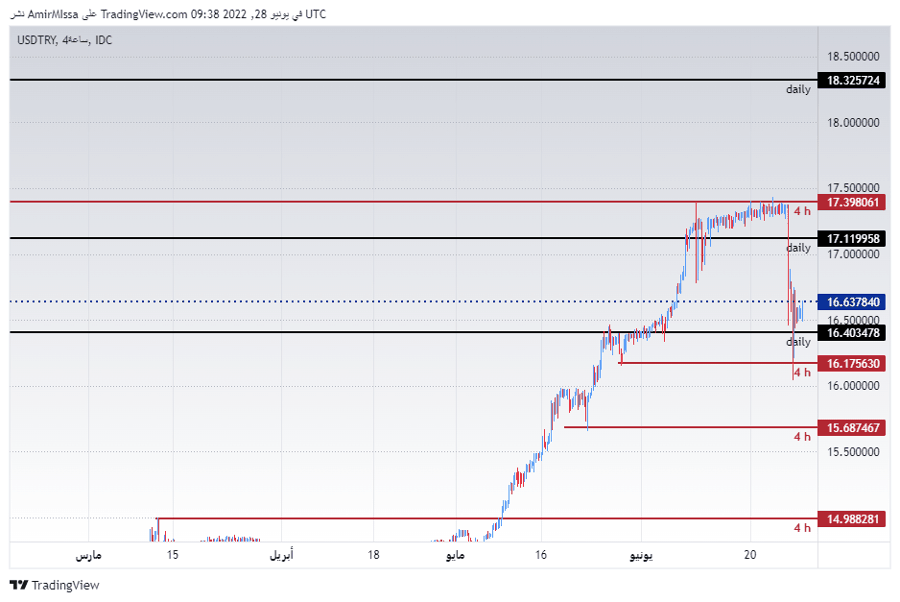Open the TradingView wordmark link
Viewport: 900px width, 602px height.
coord(65,585)
